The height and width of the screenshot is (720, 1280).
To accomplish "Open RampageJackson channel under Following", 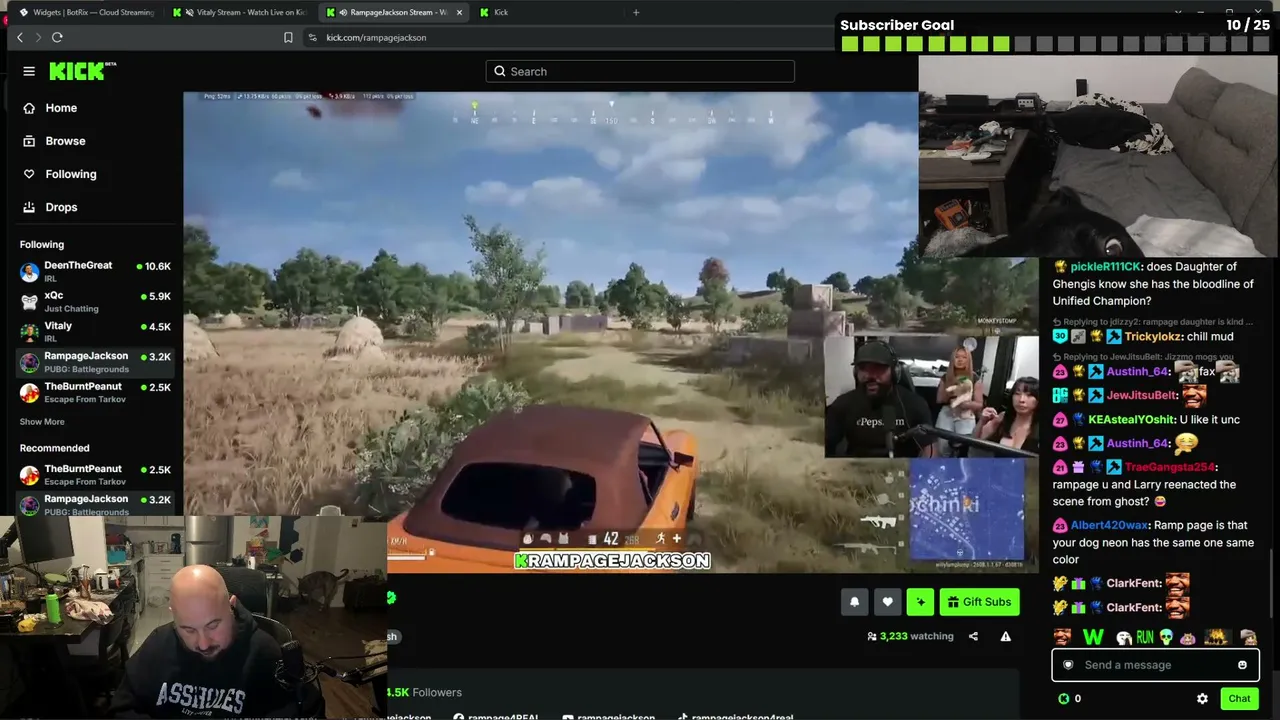I will pyautogui.click(x=96, y=361).
